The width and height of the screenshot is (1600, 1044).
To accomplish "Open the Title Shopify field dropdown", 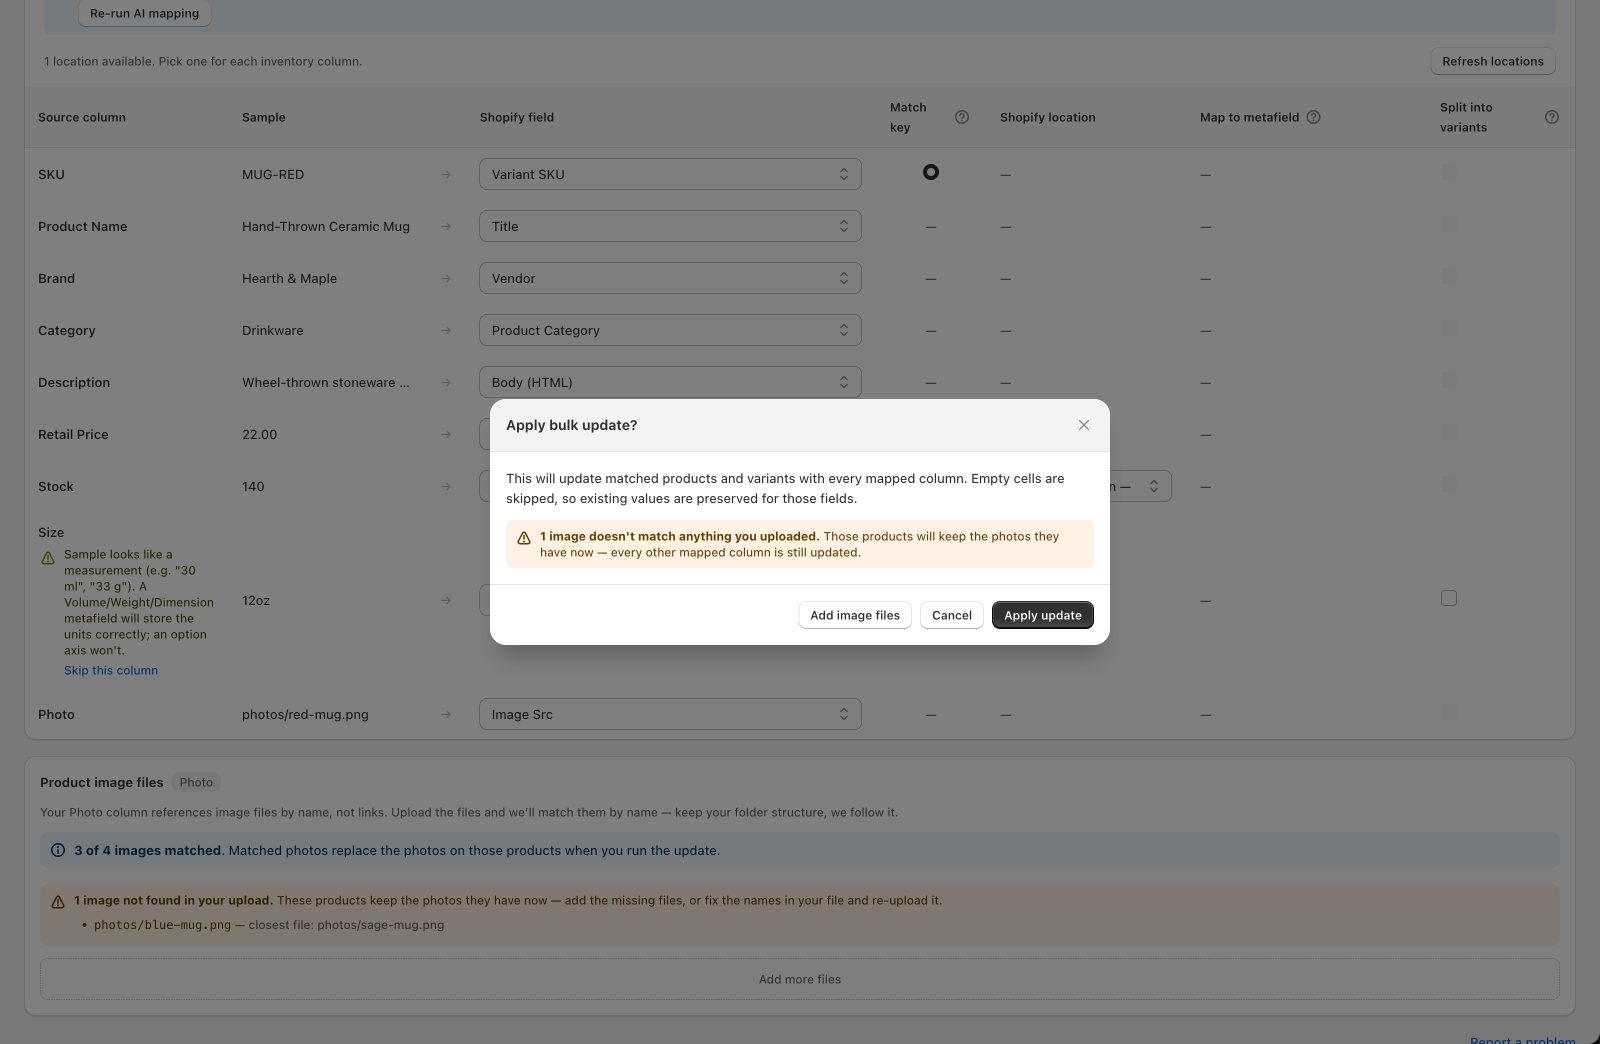I will tap(670, 226).
